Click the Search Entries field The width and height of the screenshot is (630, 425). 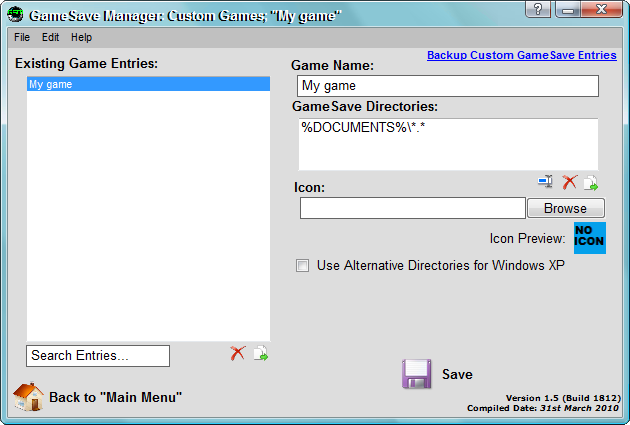click(98, 356)
